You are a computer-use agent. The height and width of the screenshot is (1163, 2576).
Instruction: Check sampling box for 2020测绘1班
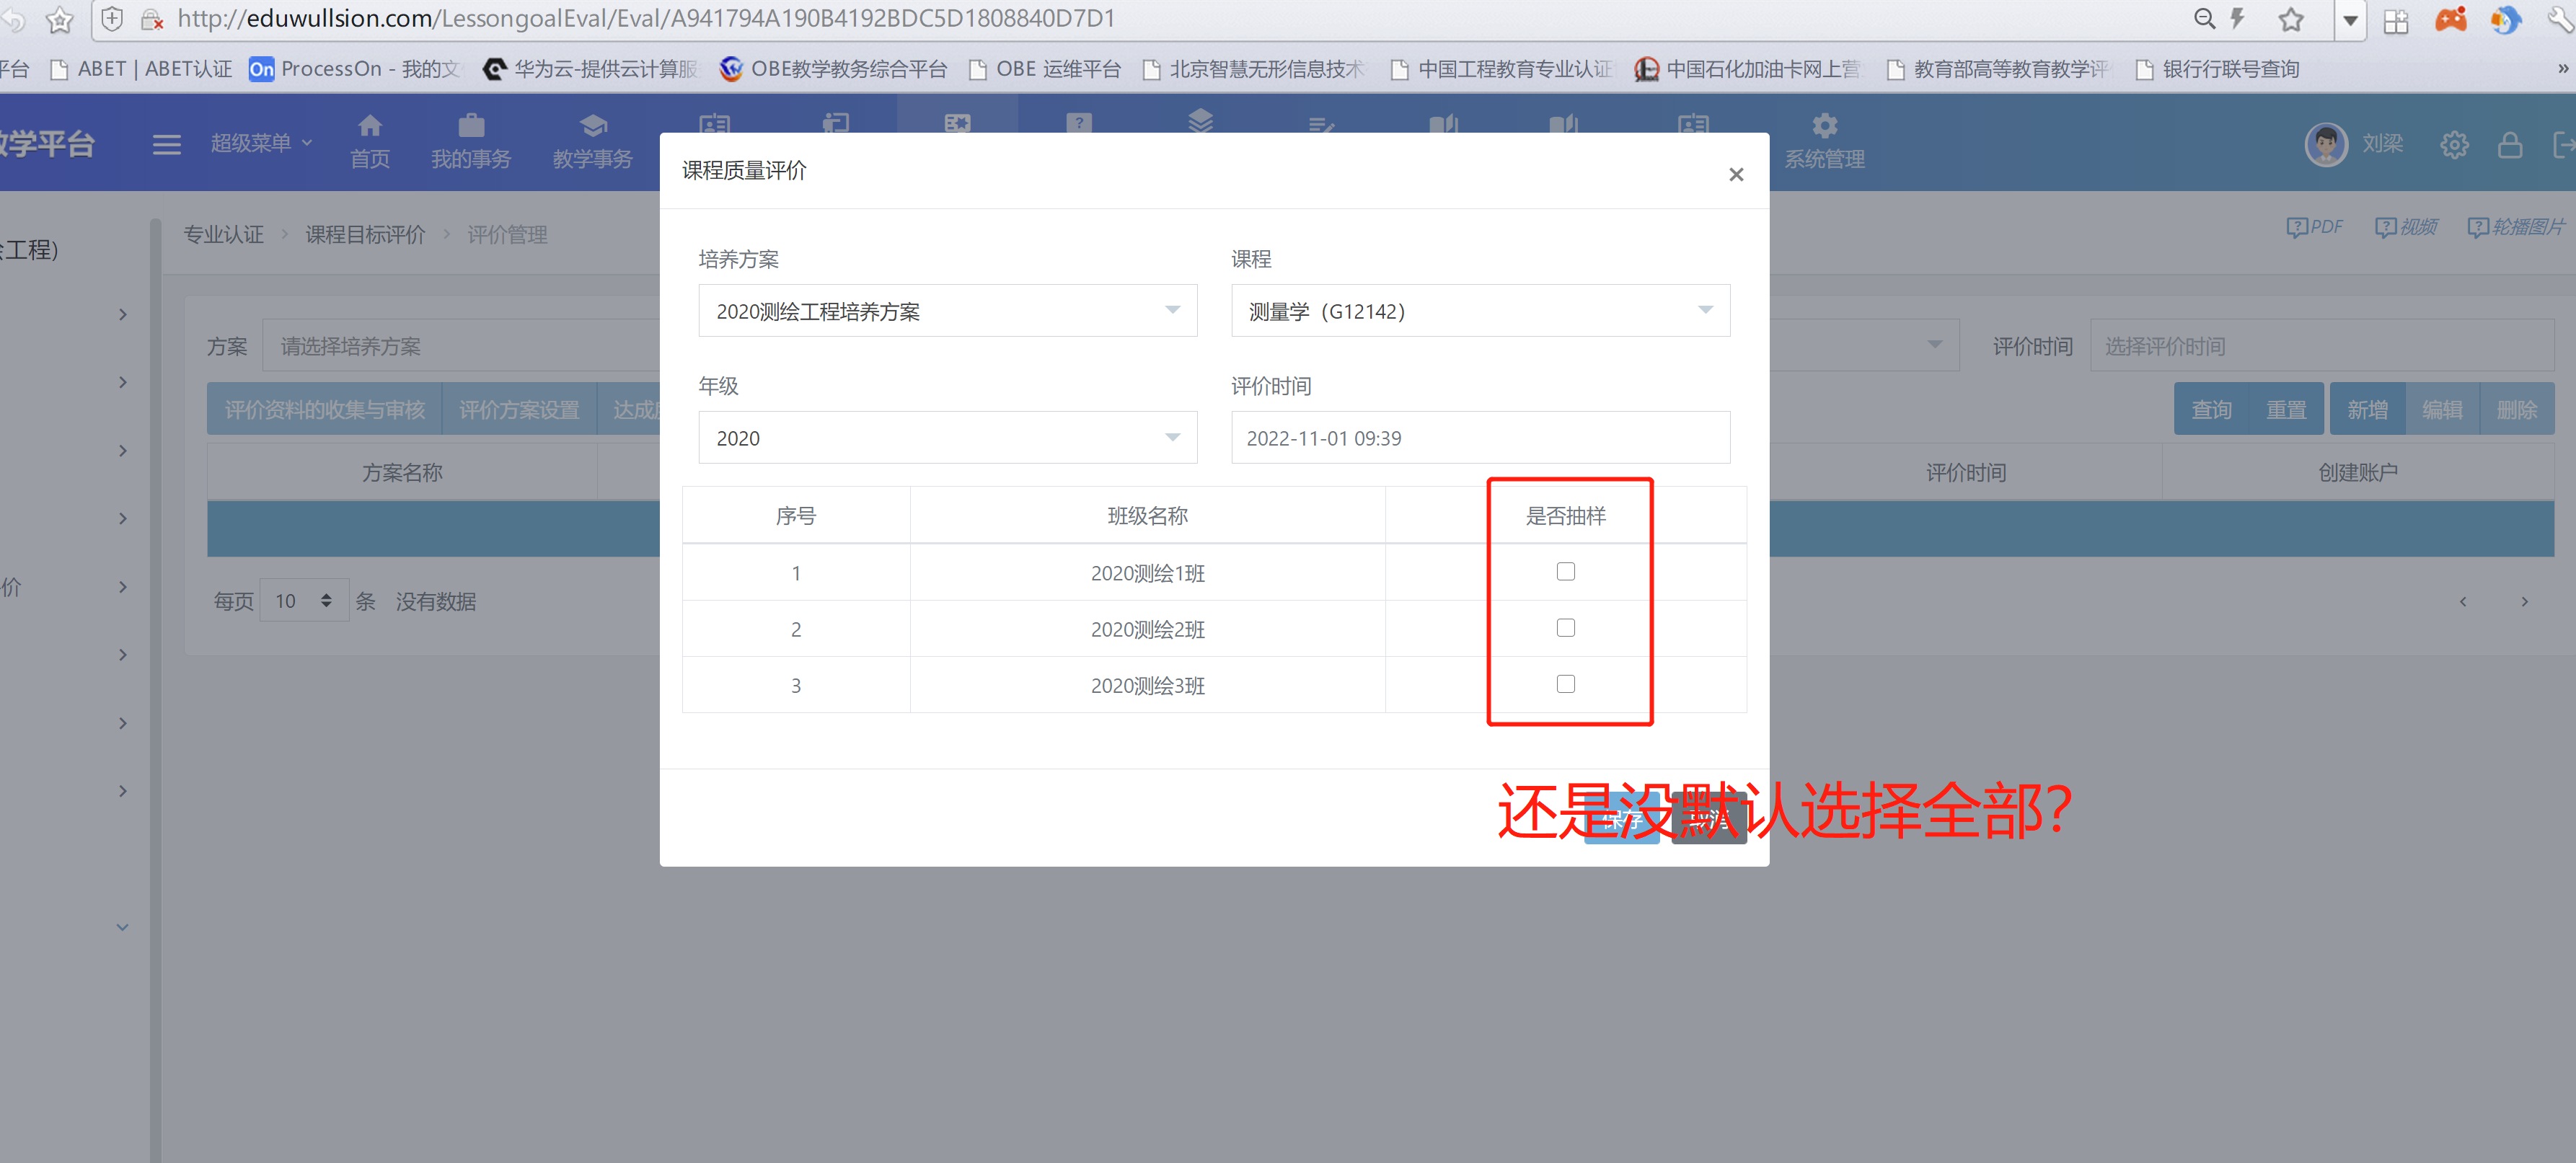1565,572
